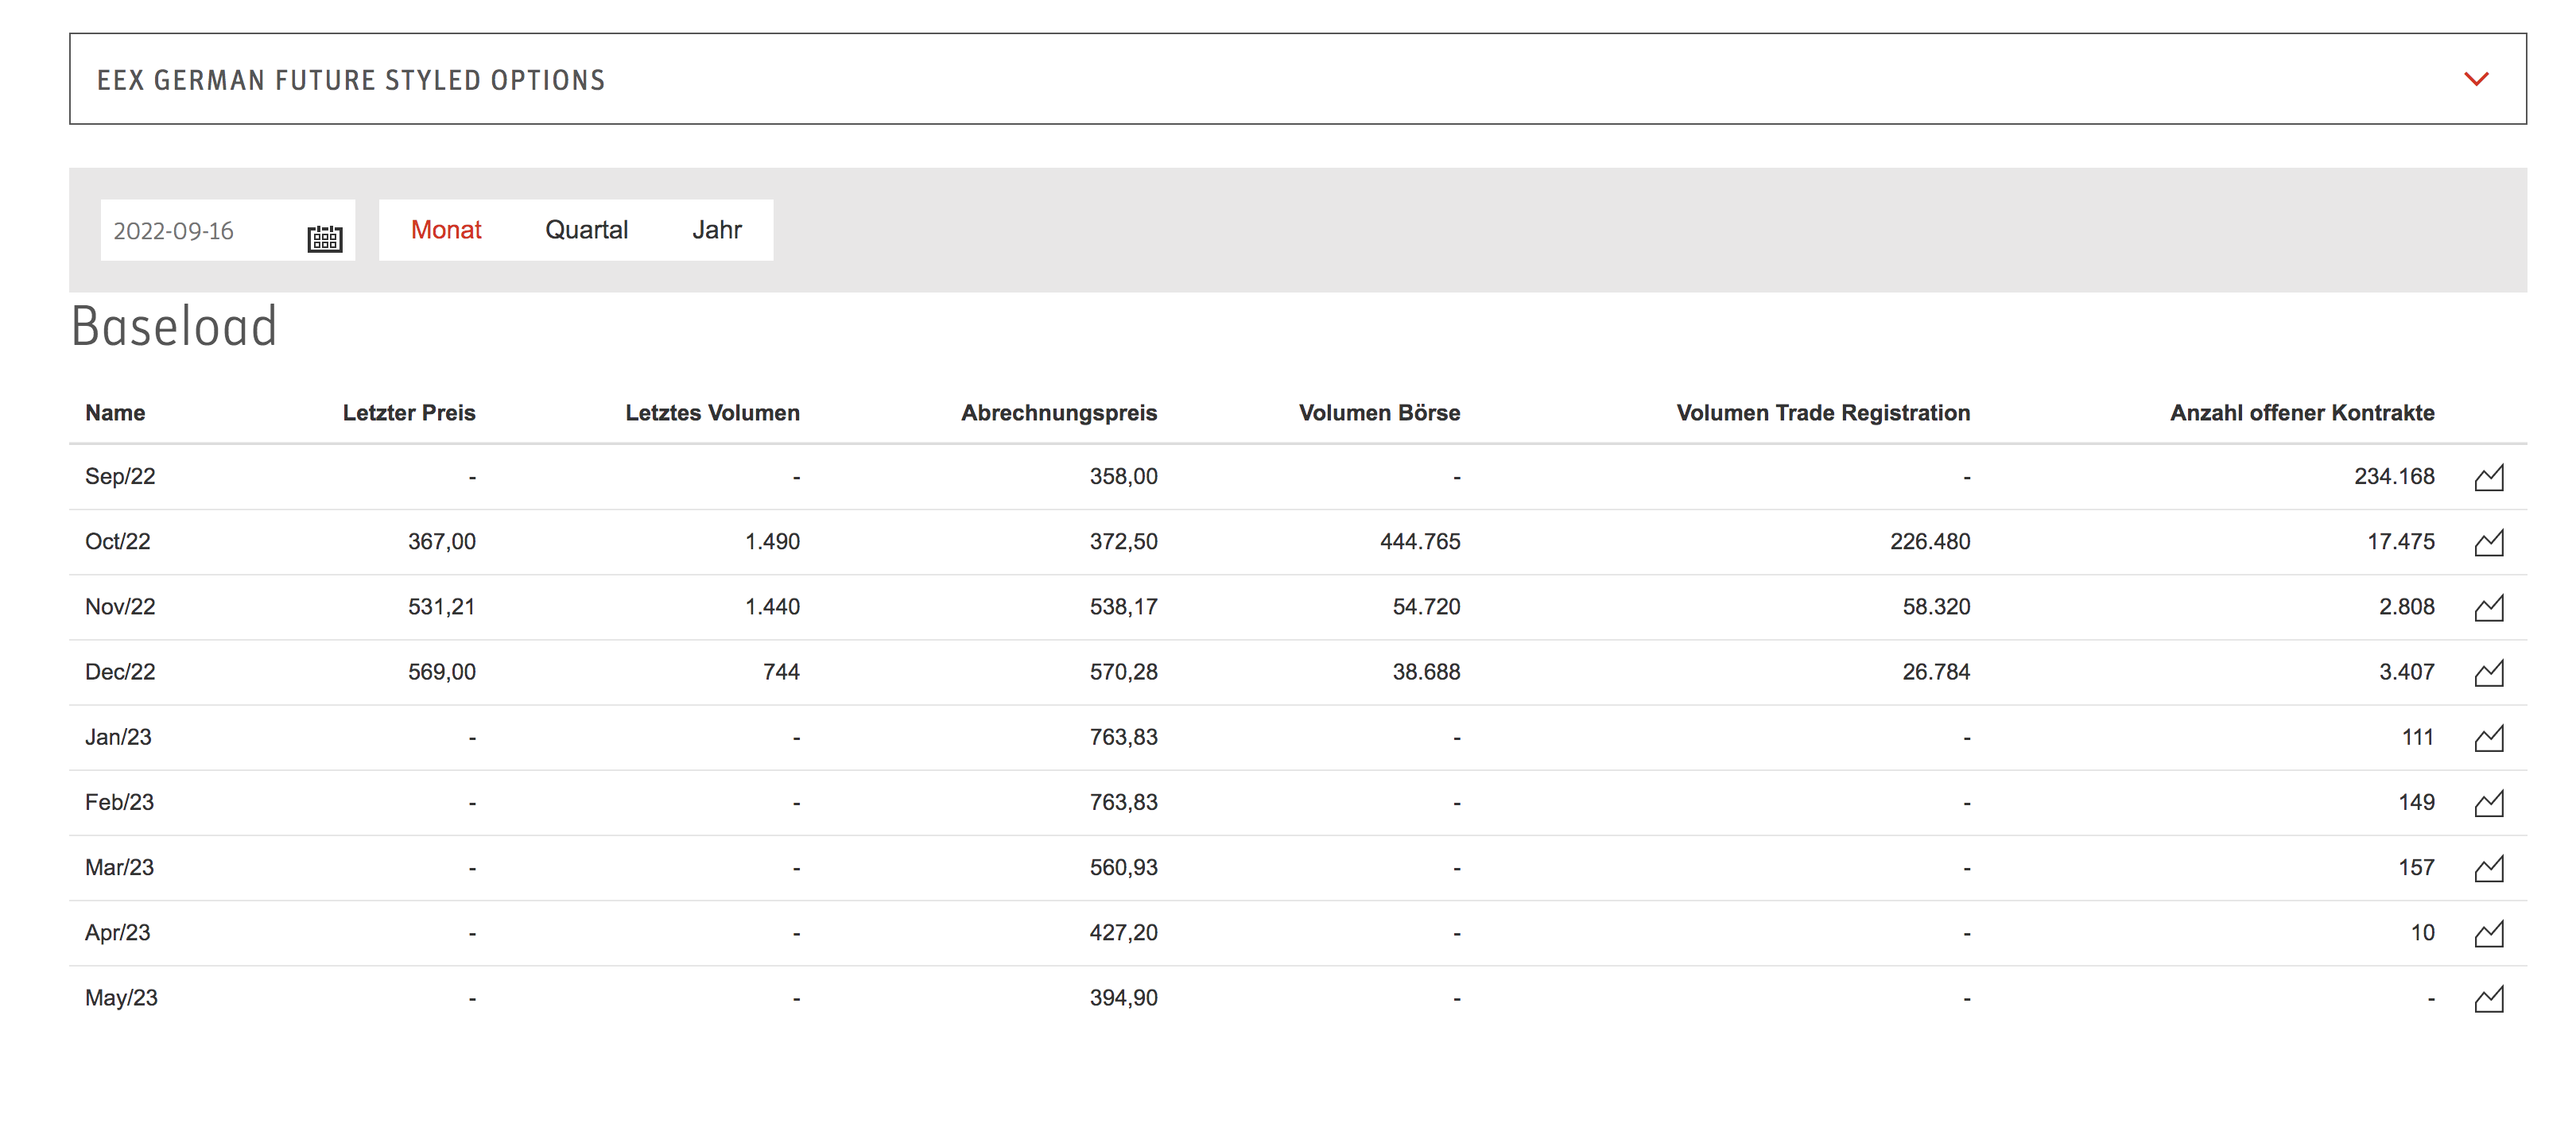Click the 569,00 last price value
Viewport: 2576px width, 1143px height.
pyautogui.click(x=441, y=672)
